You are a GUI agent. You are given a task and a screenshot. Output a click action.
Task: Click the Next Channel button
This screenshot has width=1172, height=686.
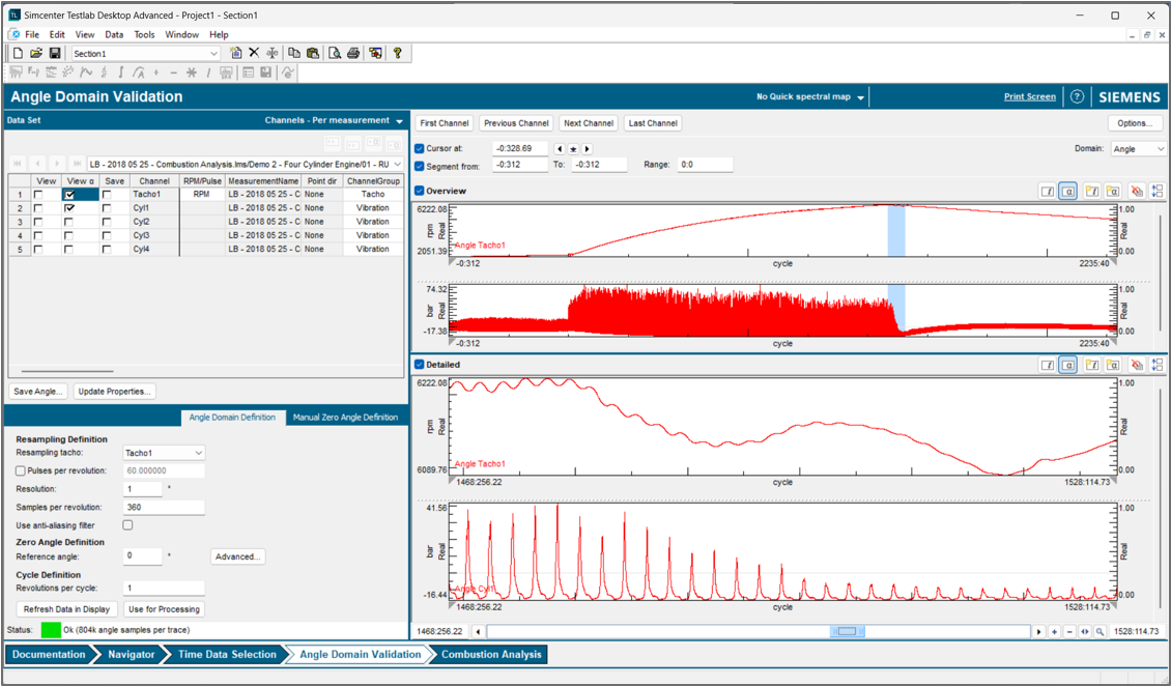[x=589, y=123]
